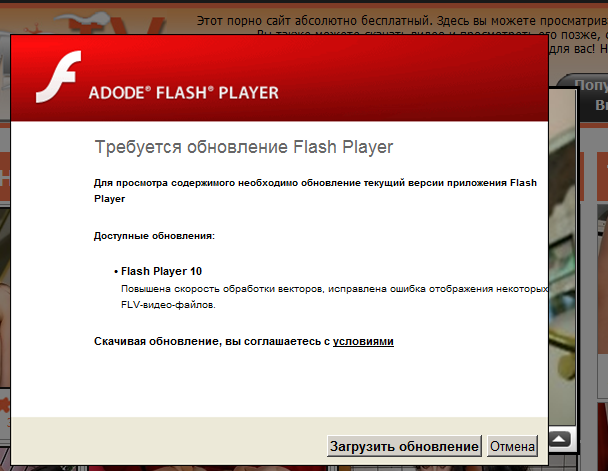Select the Flash Player 10 update item
Screen dimensions: 608x471
pyautogui.click(x=161, y=271)
